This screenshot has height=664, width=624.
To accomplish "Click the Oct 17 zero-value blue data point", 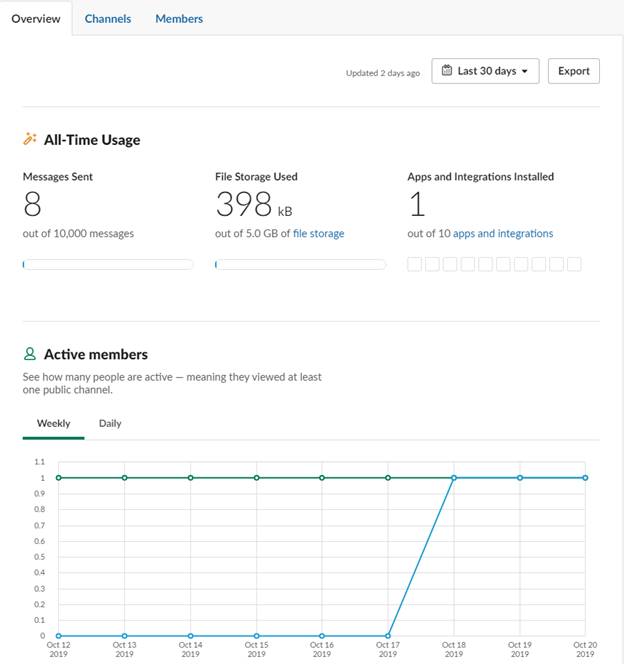I will (388, 636).
